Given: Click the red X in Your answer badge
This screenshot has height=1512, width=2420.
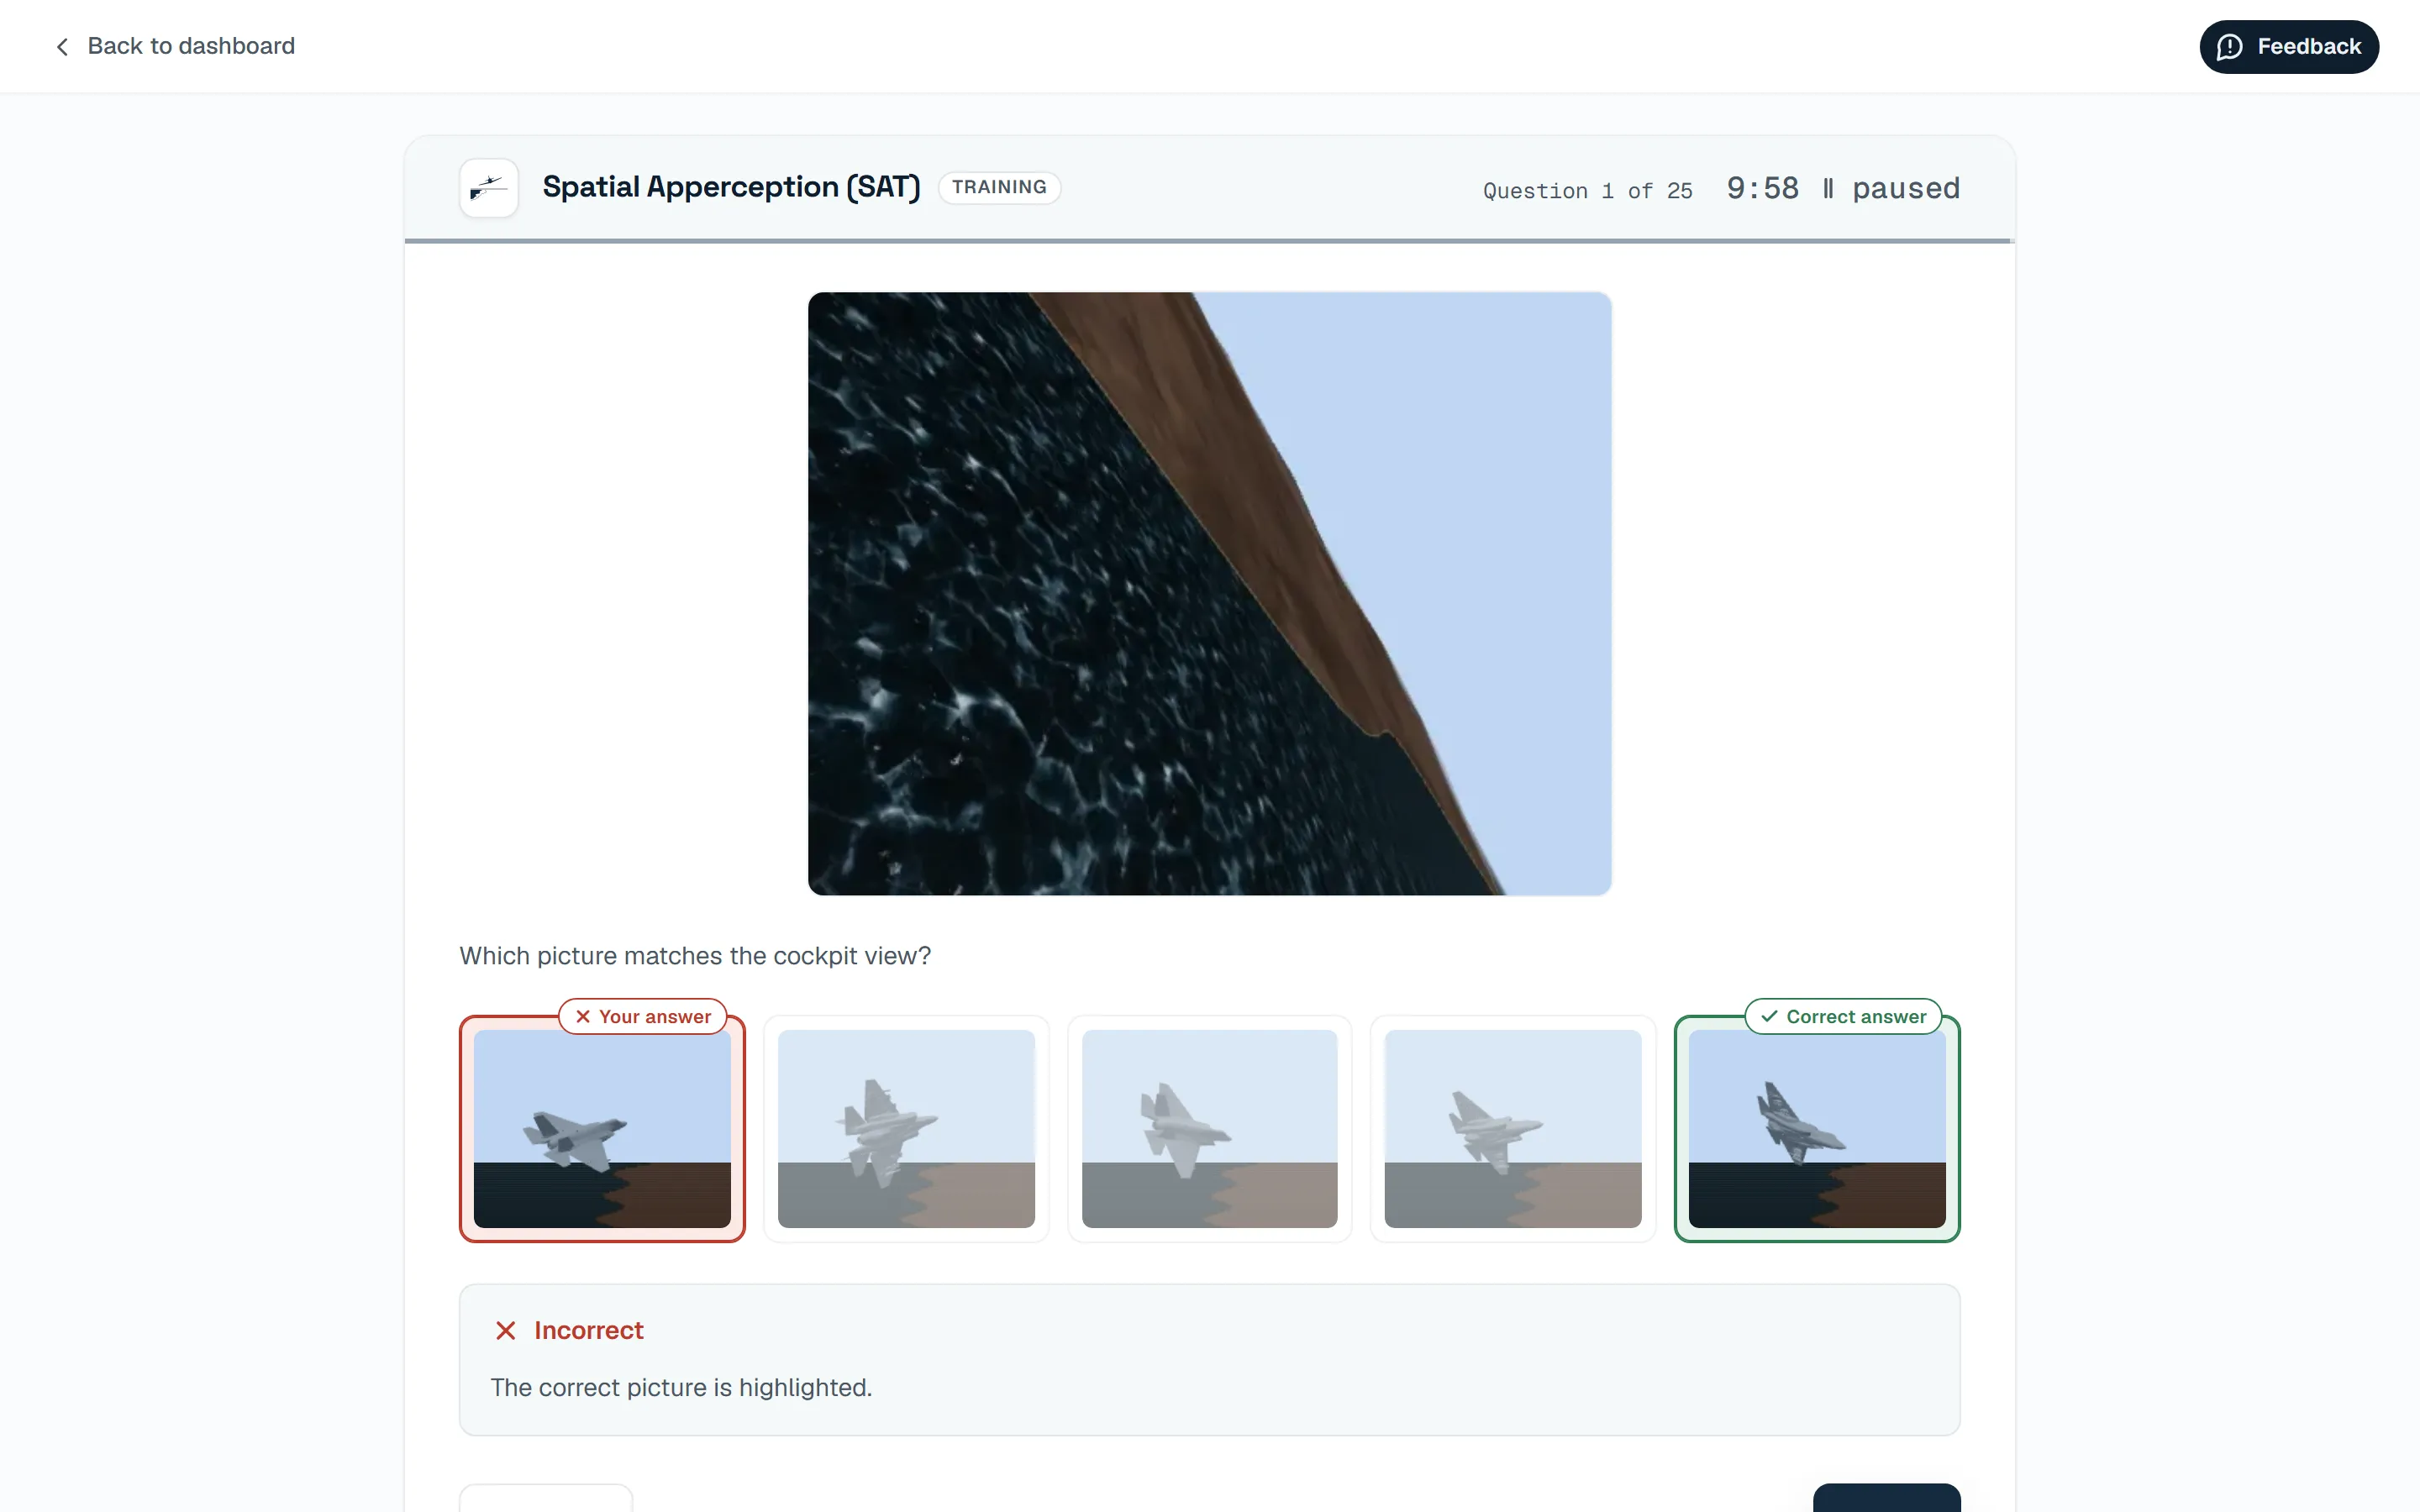Looking at the screenshot, I should [583, 1016].
